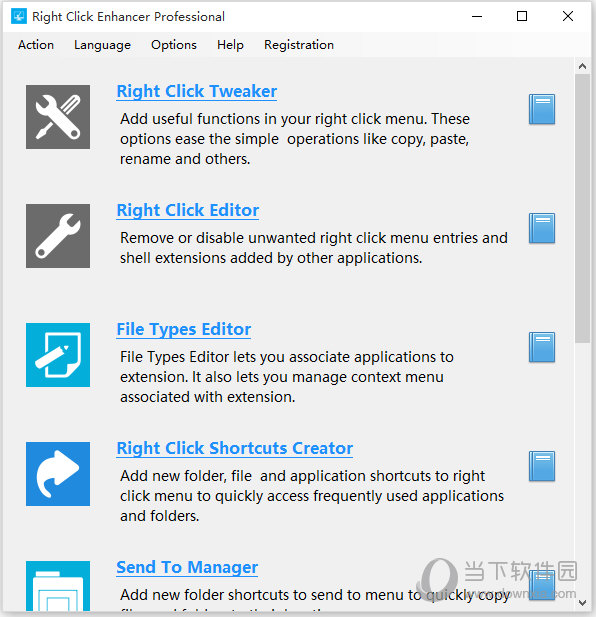Image resolution: width=596 pixels, height=617 pixels.
Task: Open the Options menu
Action: 174,45
